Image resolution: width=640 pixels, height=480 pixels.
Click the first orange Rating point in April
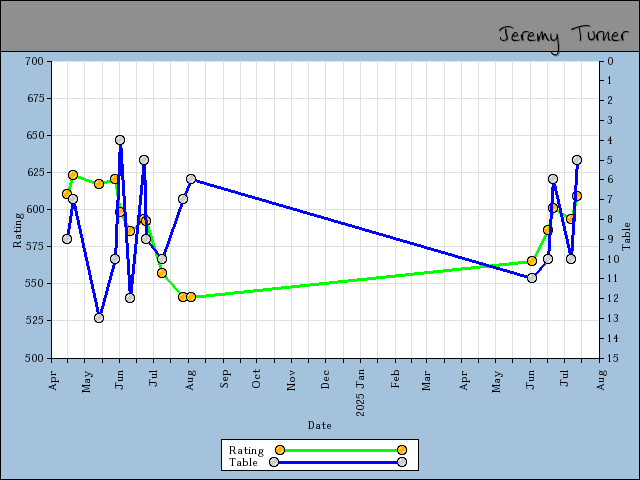click(67, 194)
